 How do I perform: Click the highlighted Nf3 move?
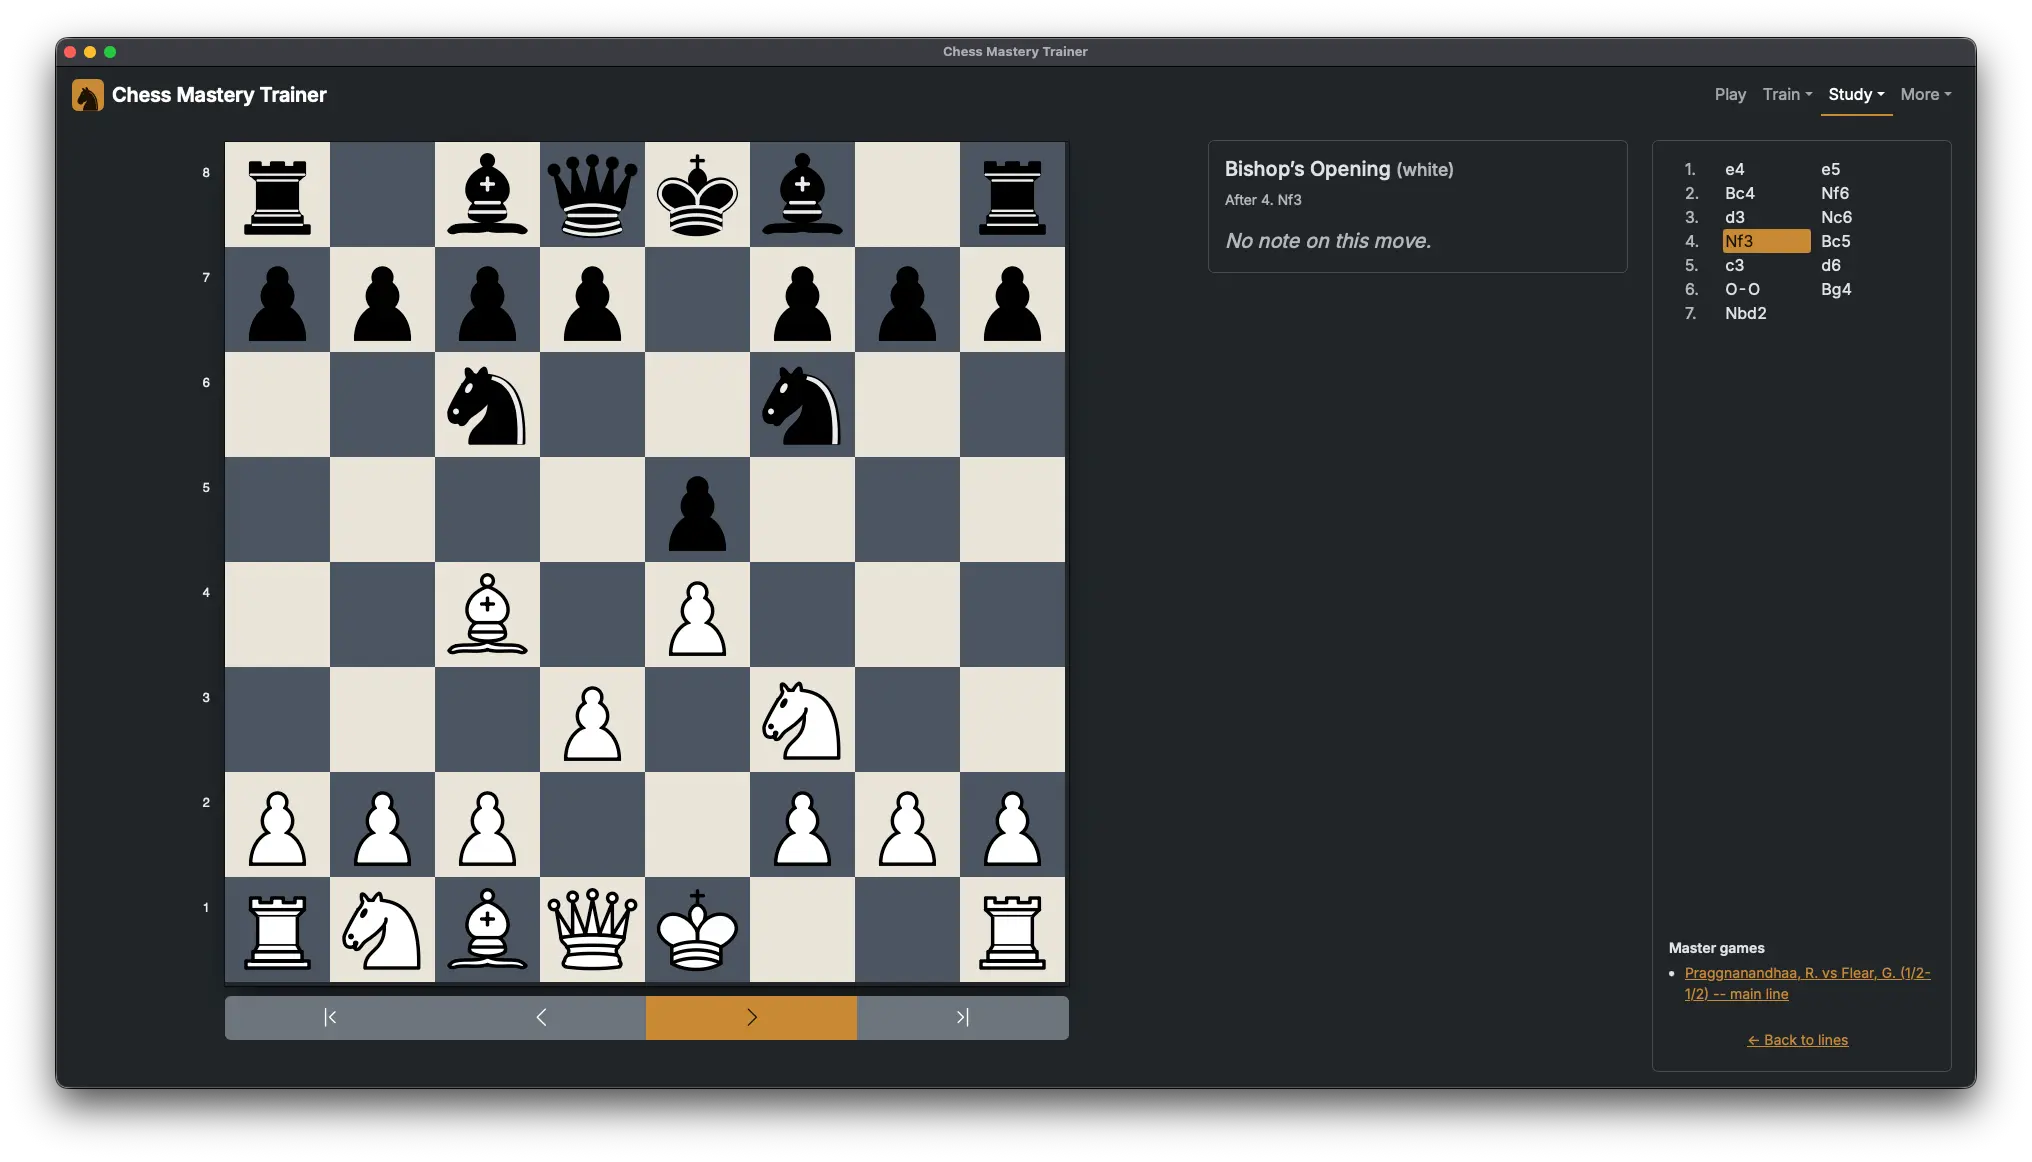[x=1766, y=241]
